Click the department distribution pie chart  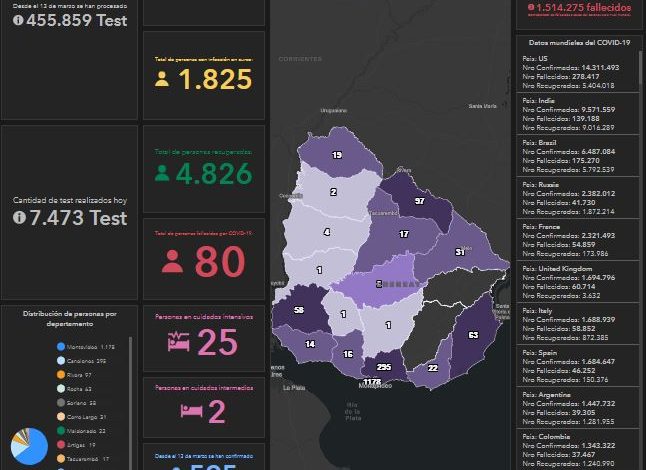pyautogui.click(x=28, y=447)
